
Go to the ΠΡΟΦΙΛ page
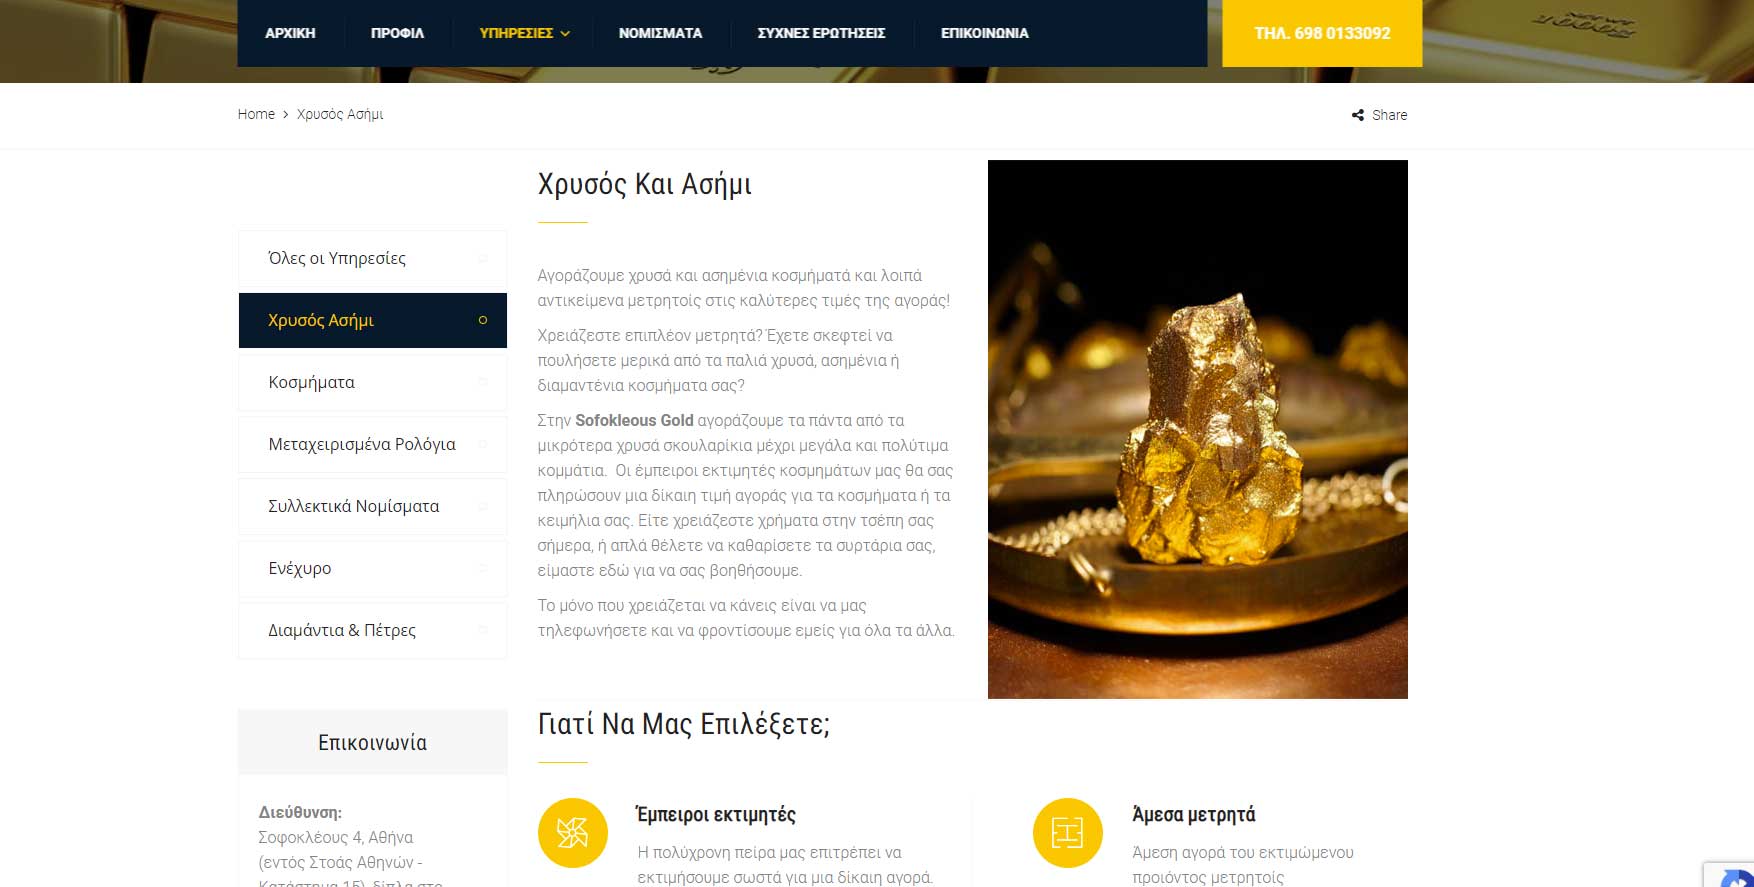click(x=397, y=33)
